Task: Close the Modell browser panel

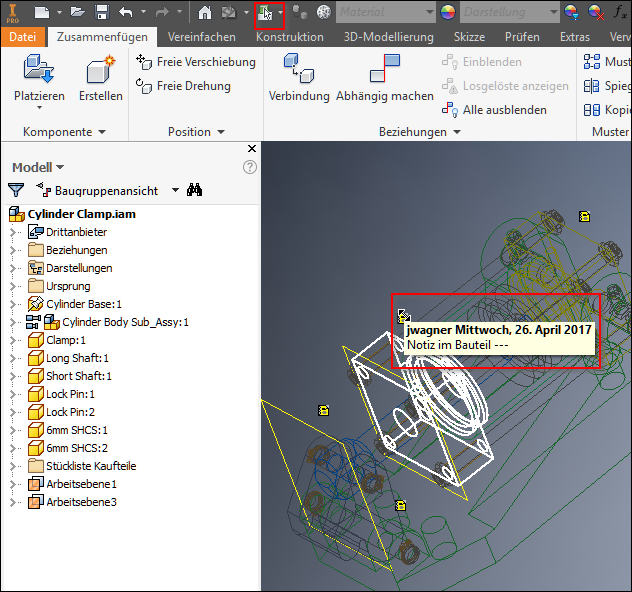Action: click(x=252, y=149)
